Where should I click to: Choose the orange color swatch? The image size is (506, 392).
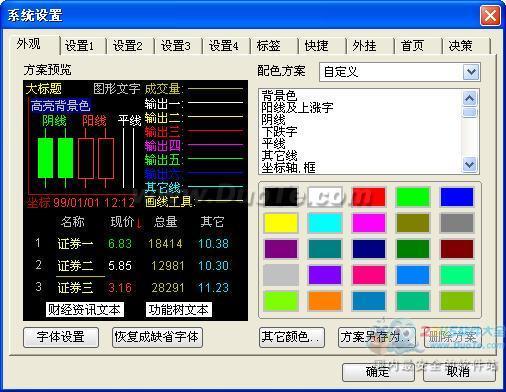coord(325,301)
